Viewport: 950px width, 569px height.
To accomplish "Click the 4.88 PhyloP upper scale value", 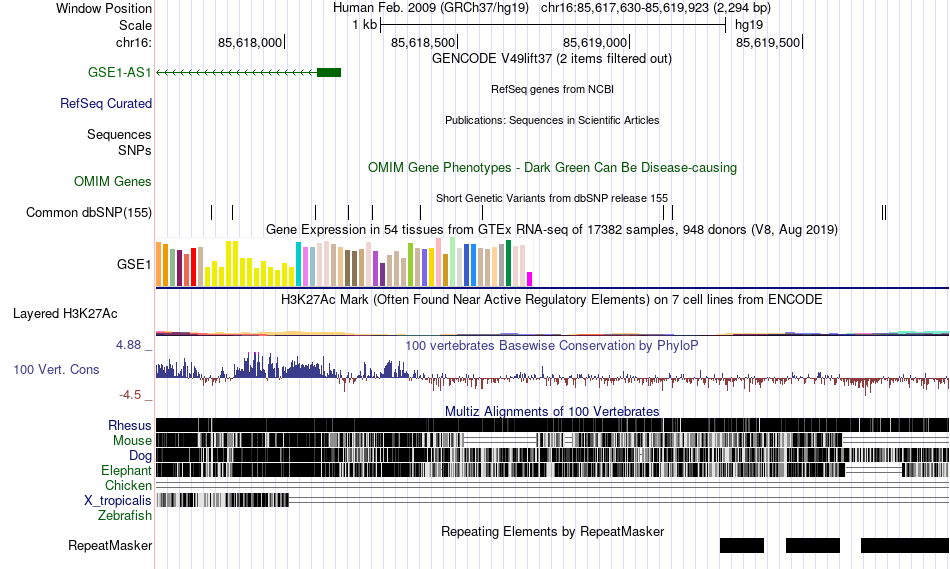I will click(128, 345).
